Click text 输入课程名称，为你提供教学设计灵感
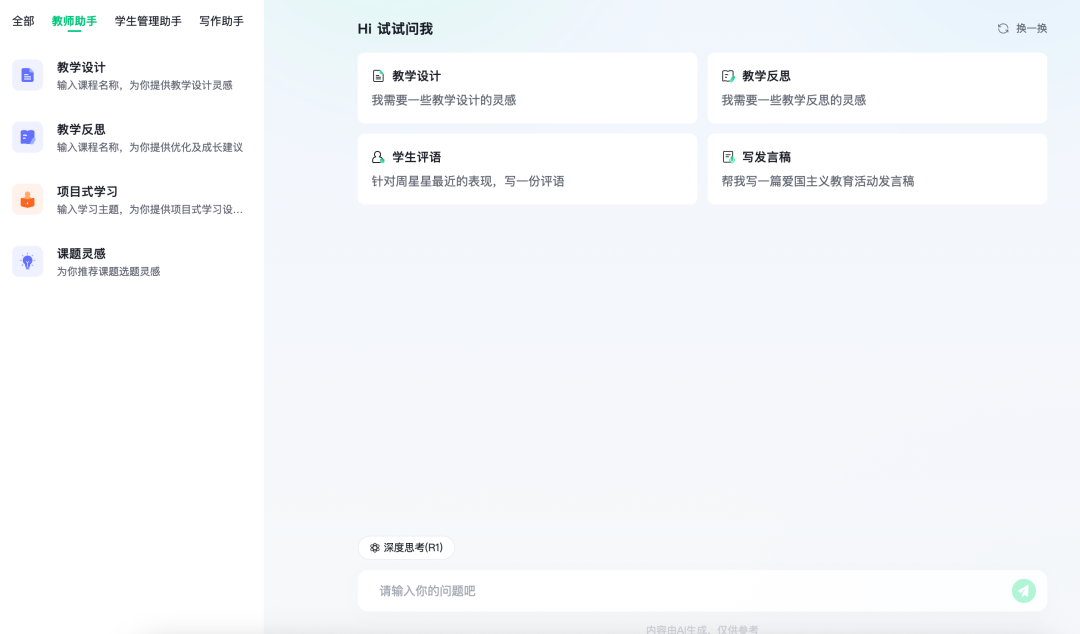Viewport: 1080px width, 634px height. (145, 85)
